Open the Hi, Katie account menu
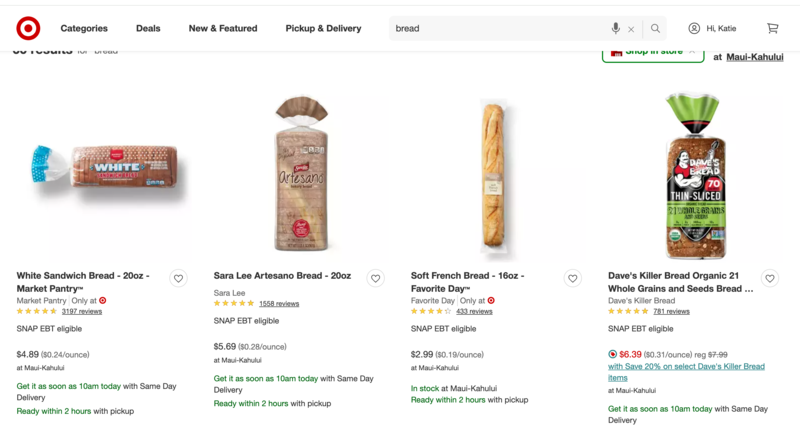Viewport: 800px width, 426px height. [x=712, y=28]
